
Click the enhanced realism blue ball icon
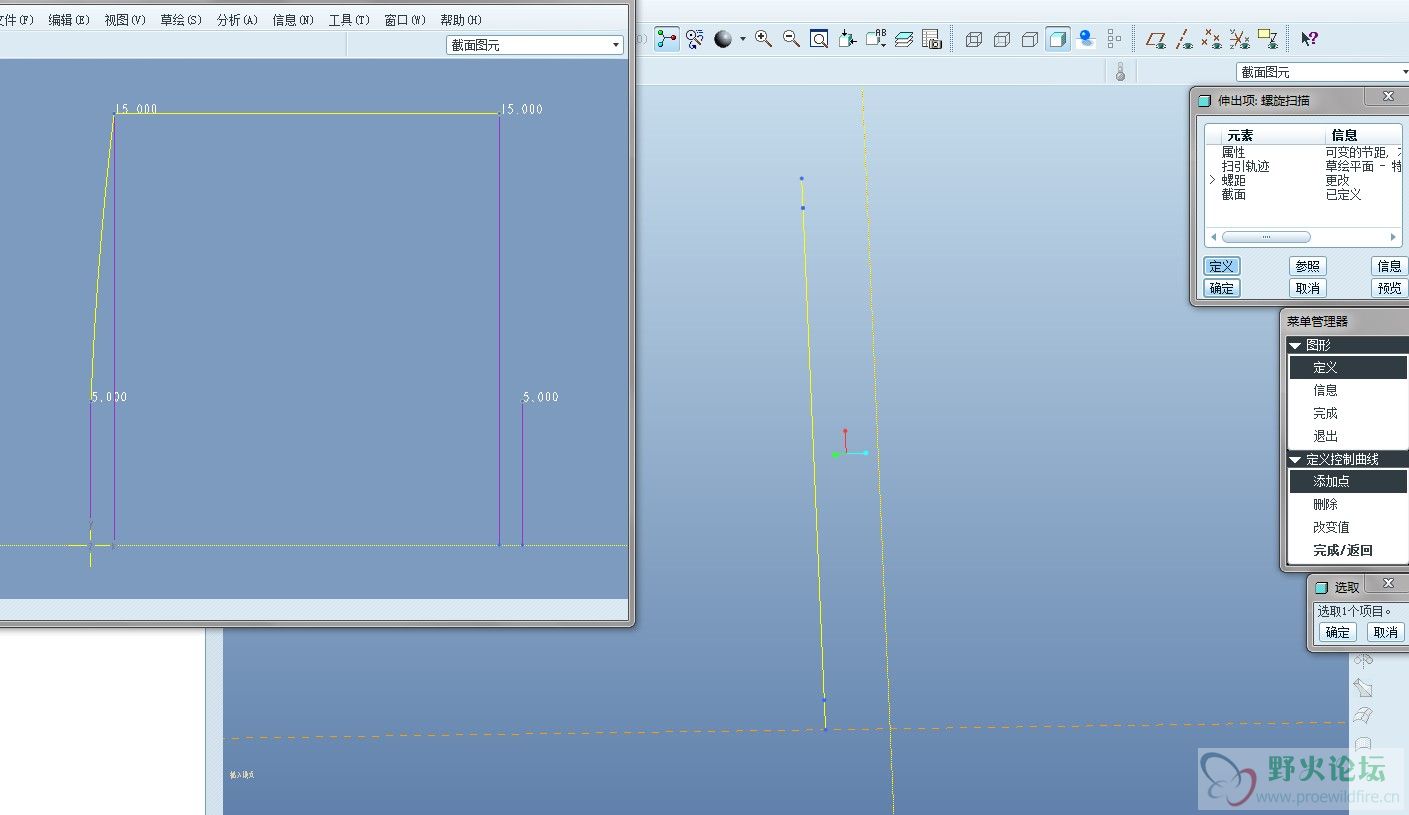coord(1086,39)
